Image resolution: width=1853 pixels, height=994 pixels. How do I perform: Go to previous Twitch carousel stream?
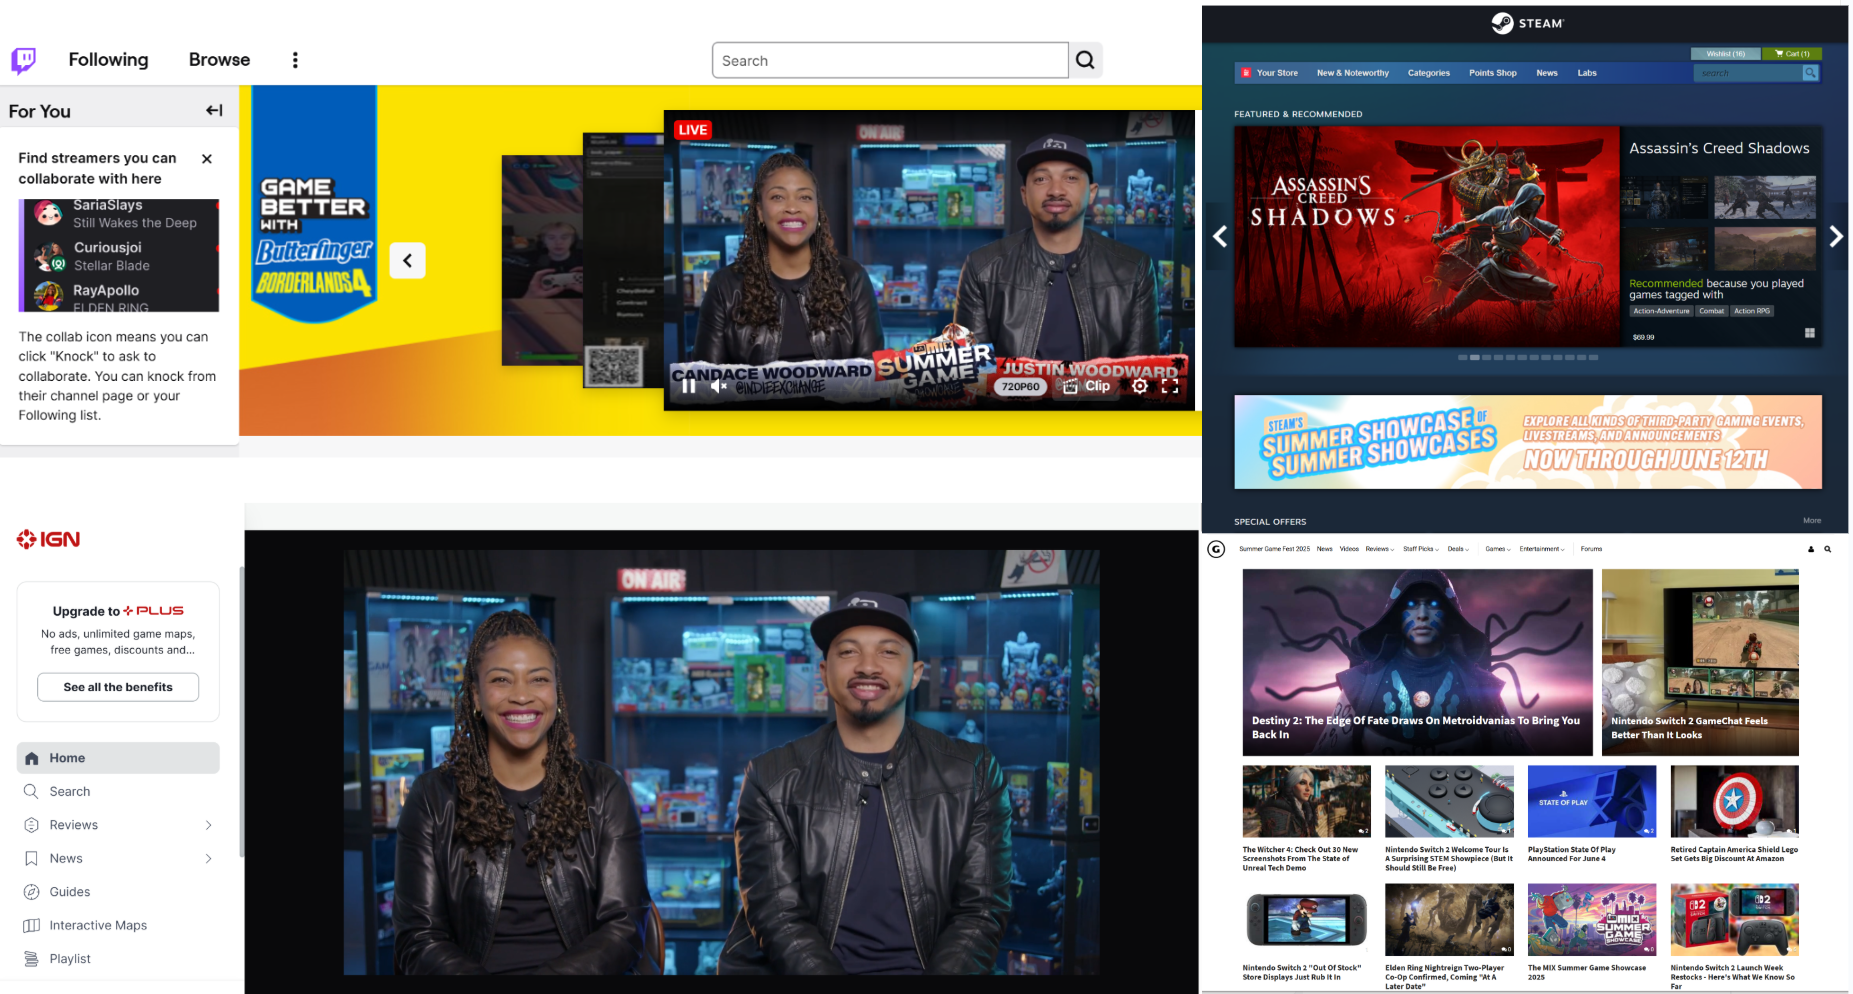407,261
